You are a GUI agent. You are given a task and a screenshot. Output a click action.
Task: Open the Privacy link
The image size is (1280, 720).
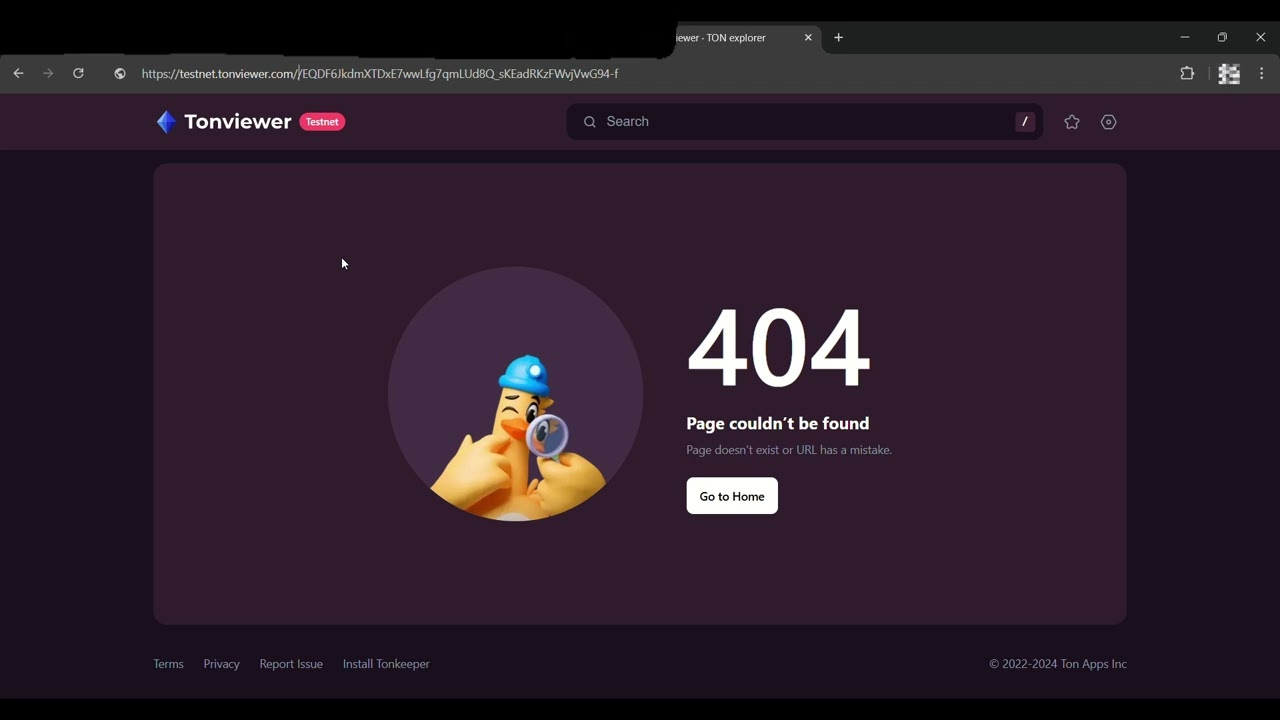click(221, 664)
